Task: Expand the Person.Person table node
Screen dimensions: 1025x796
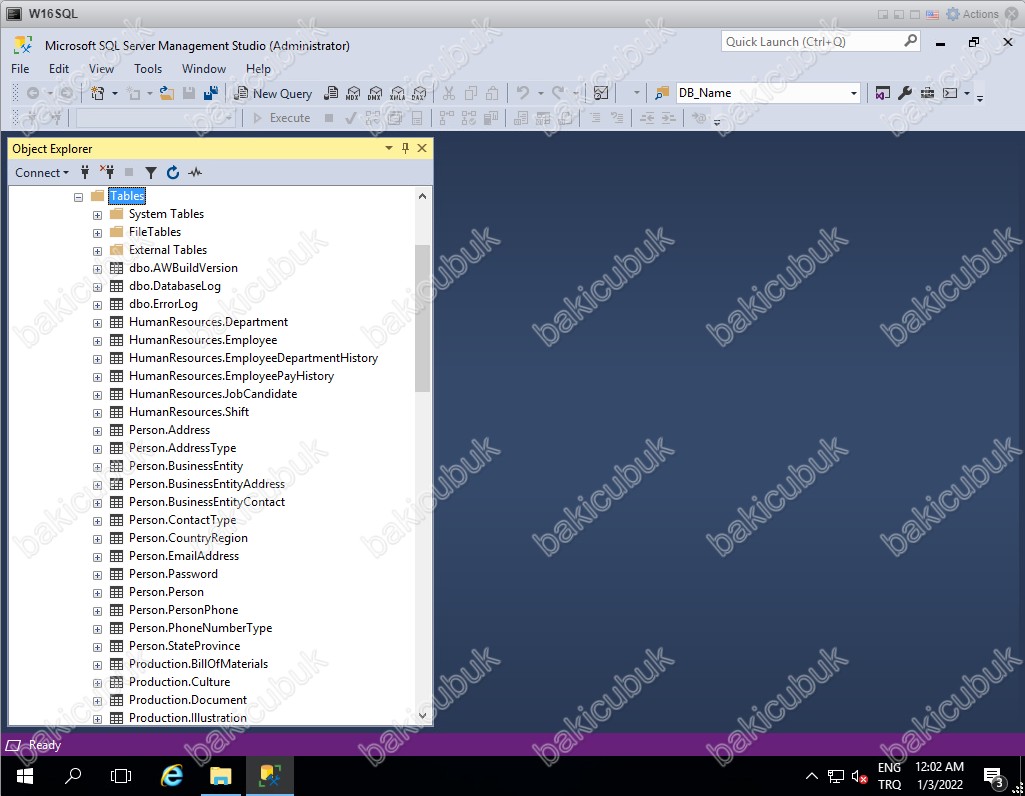Action: [97, 593]
